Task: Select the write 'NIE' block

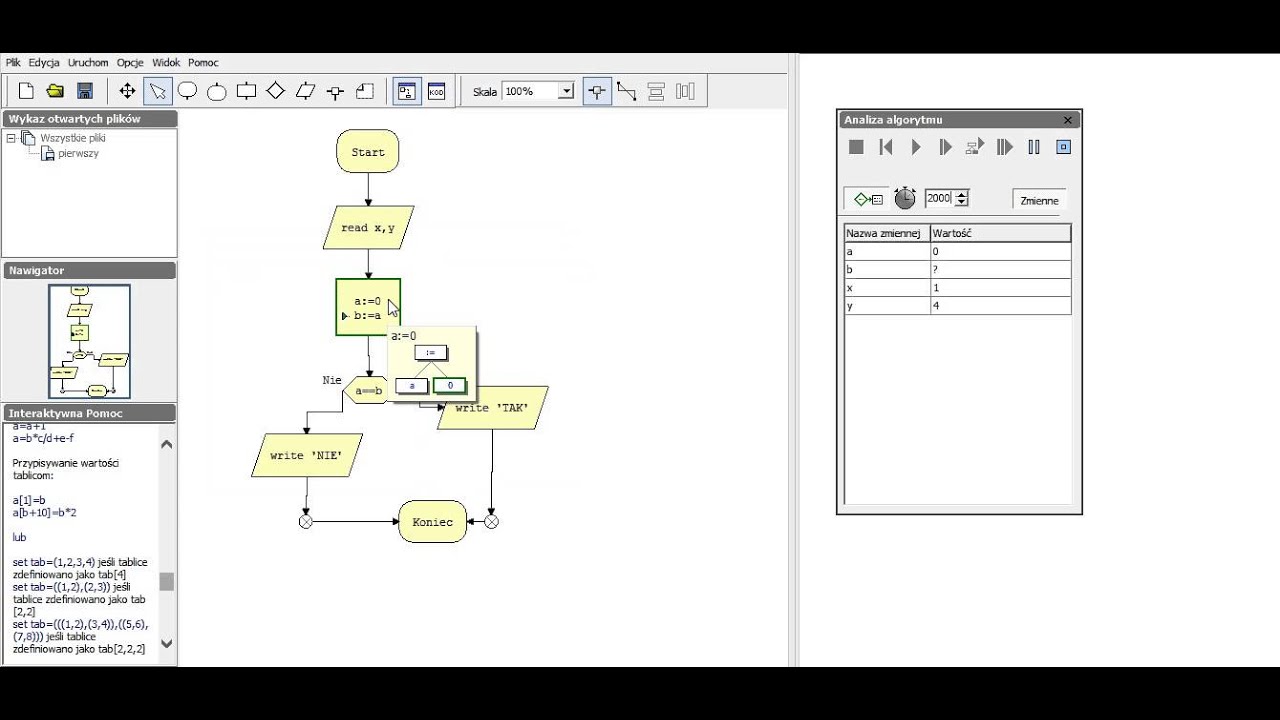Action: [307, 455]
